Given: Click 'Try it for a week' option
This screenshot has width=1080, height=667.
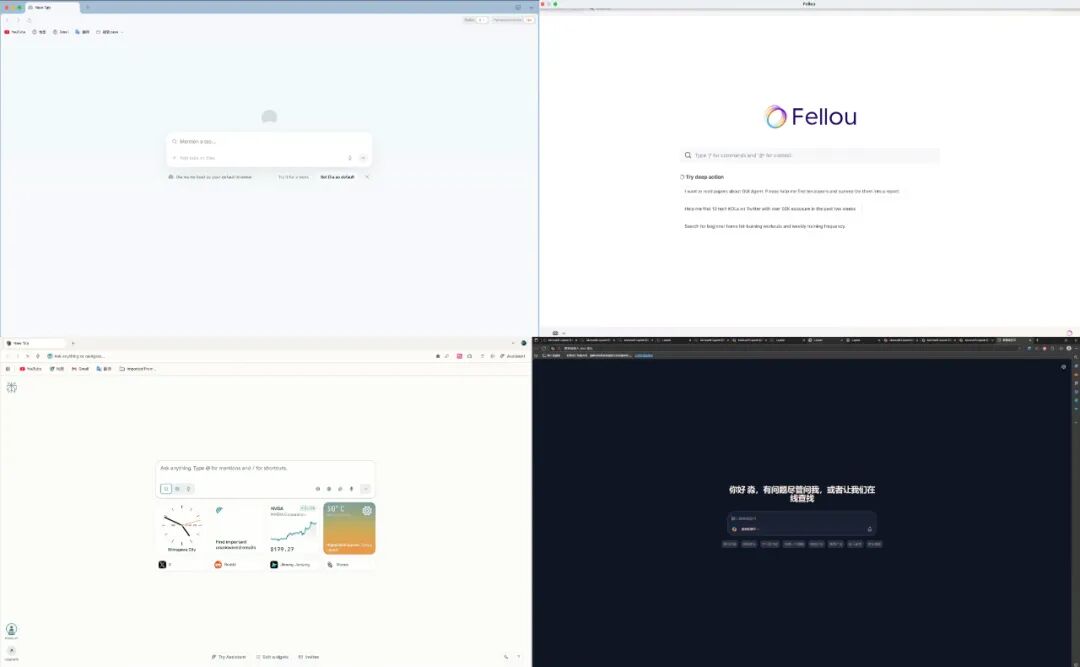Looking at the screenshot, I should [x=293, y=177].
